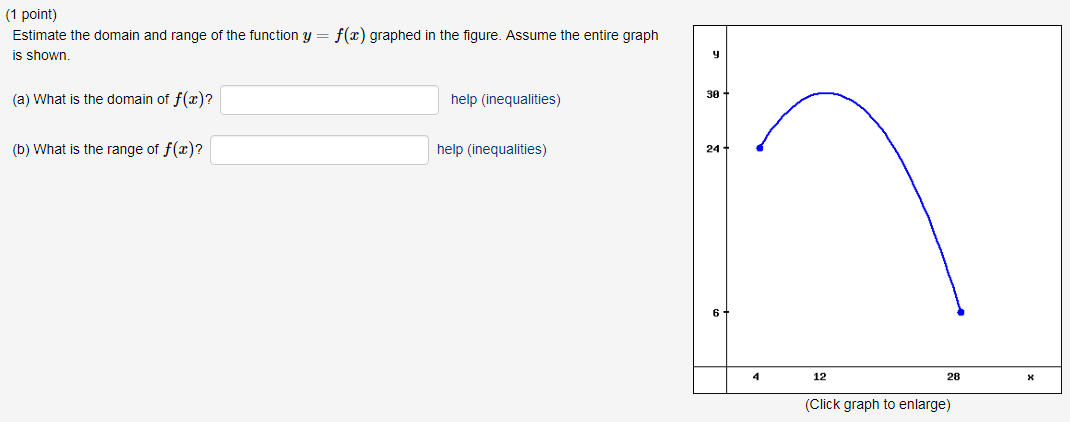The width and height of the screenshot is (1070, 422).
Task: Click the peak of the blue curve
Action: (x=826, y=93)
